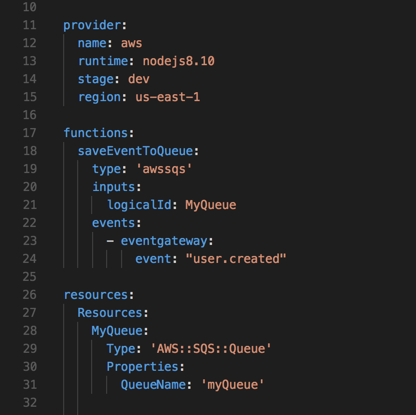416x415 pixels.
Task: Click the lowercase resources key on line 26
Action: click(96, 295)
